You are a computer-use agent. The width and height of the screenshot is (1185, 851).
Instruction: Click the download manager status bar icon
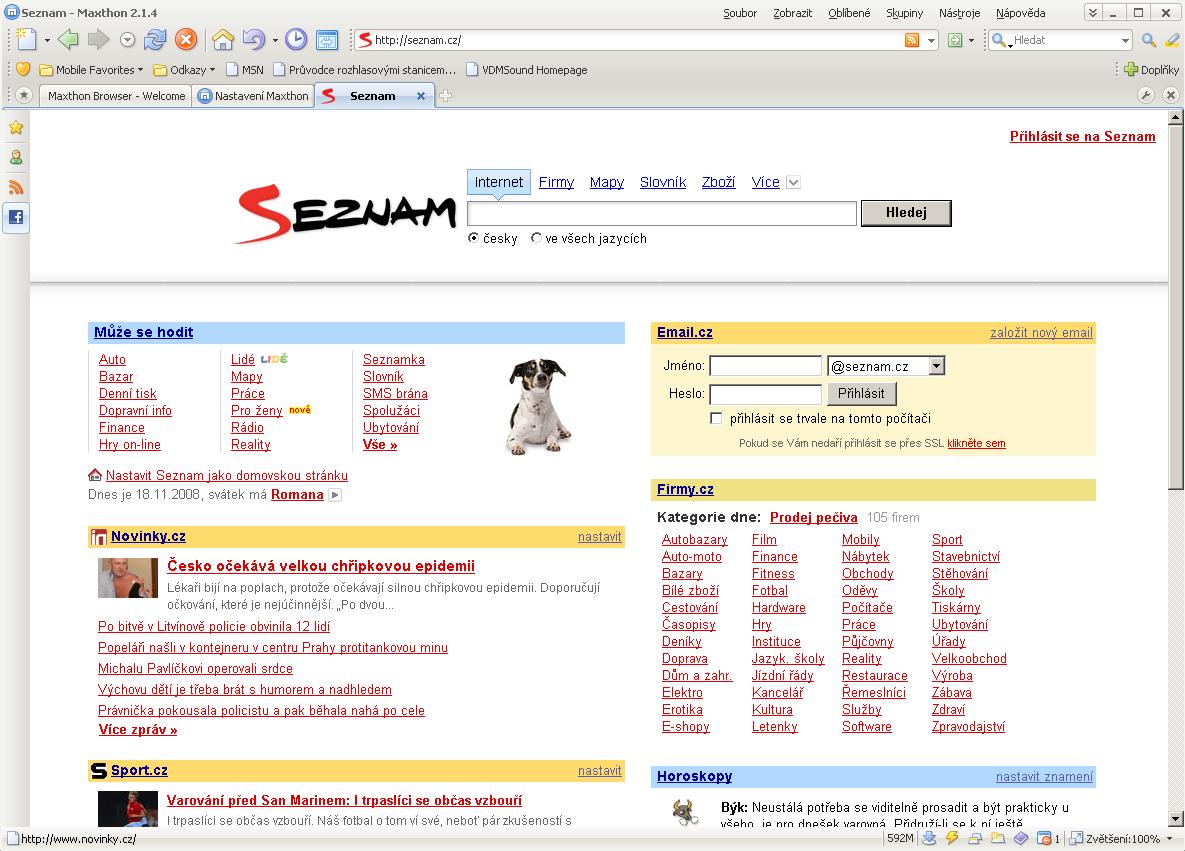[x=930, y=838]
